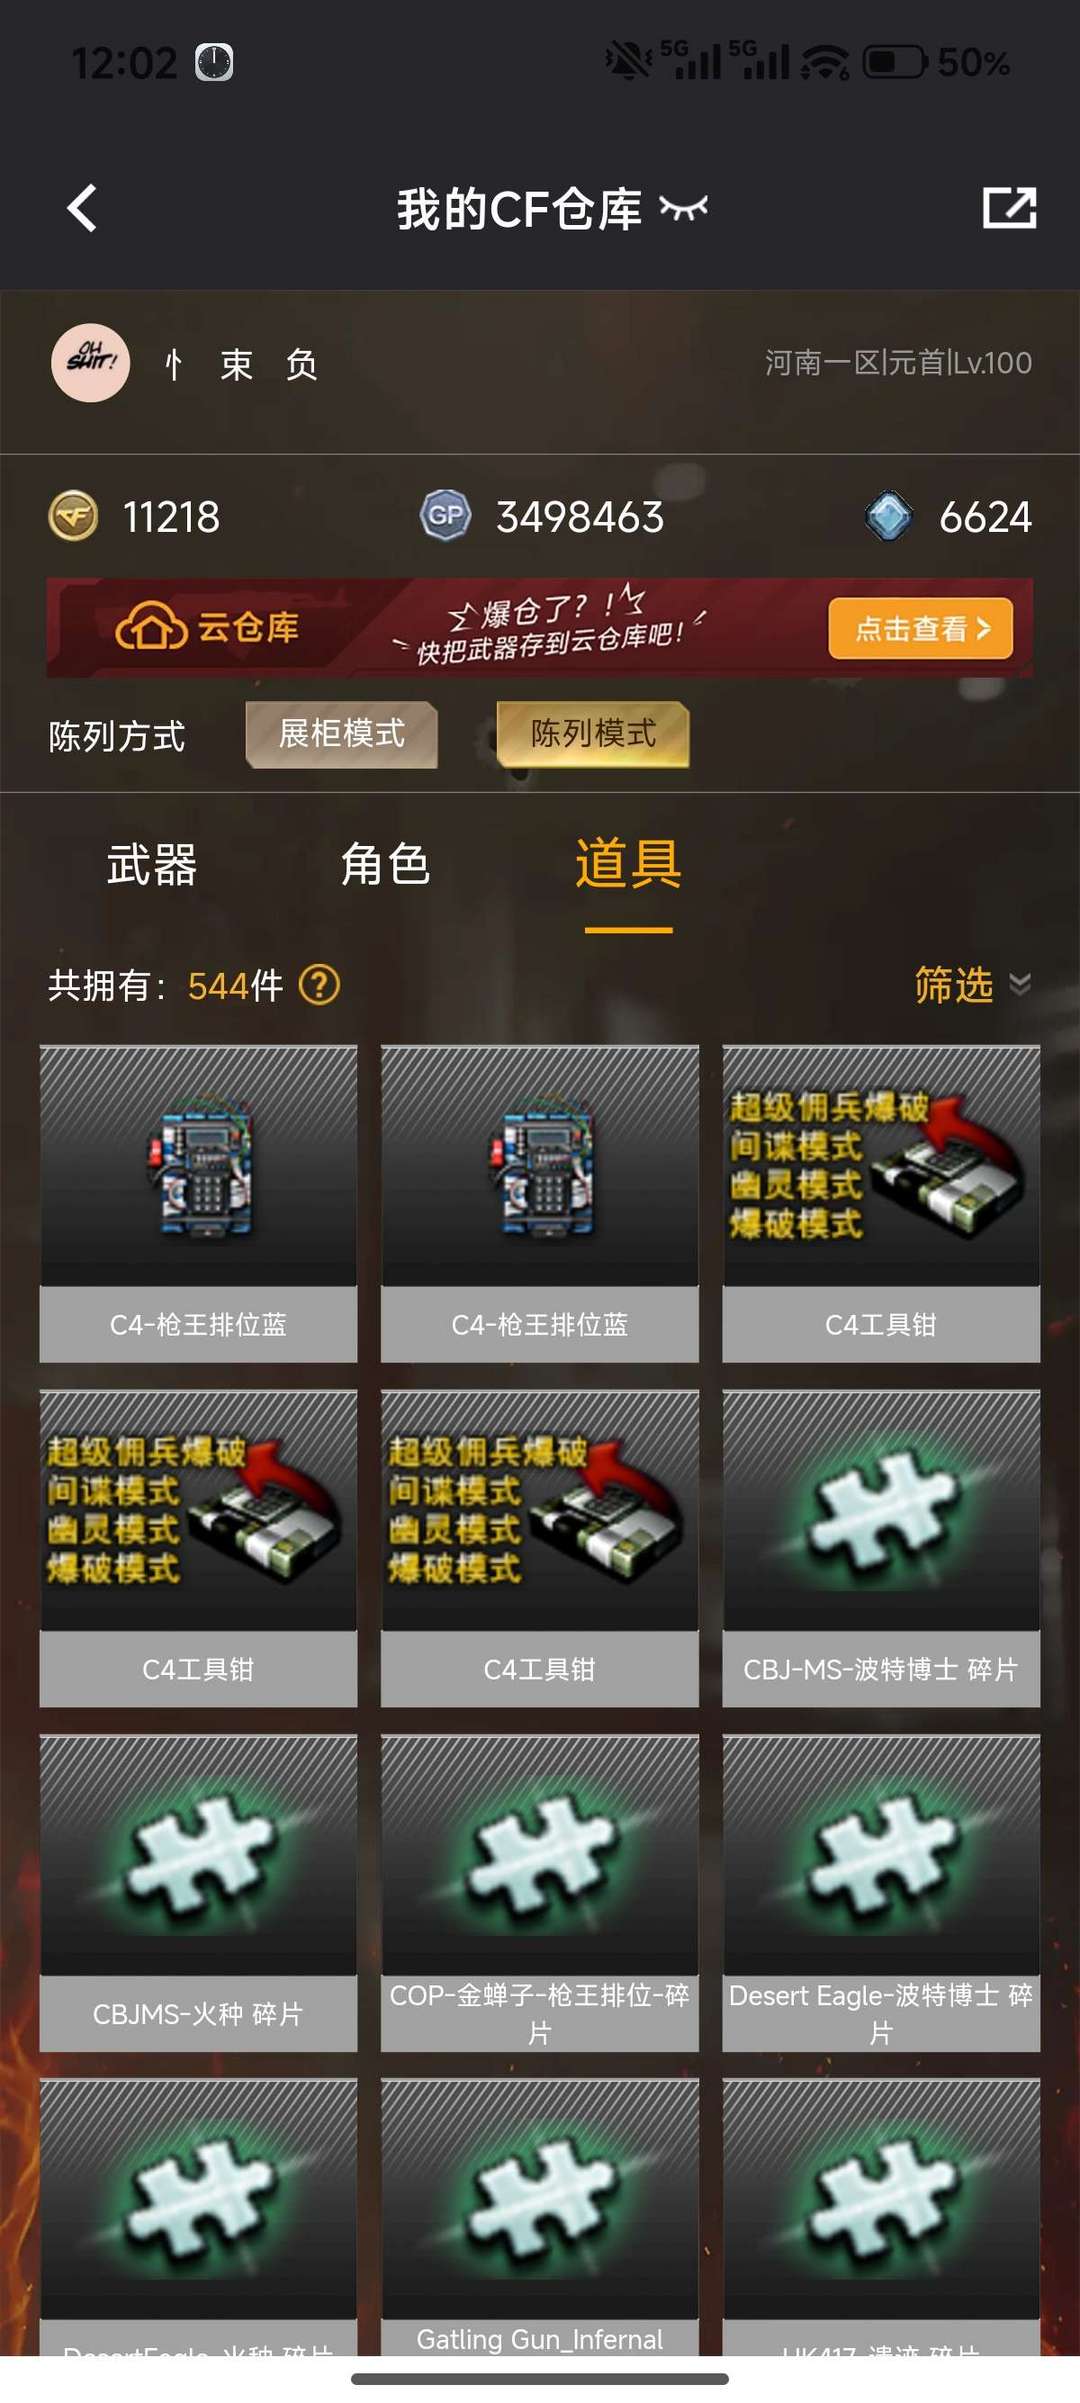Tap the chevron next to 筛选
This screenshot has height=2403, width=1080.
click(x=1020, y=984)
